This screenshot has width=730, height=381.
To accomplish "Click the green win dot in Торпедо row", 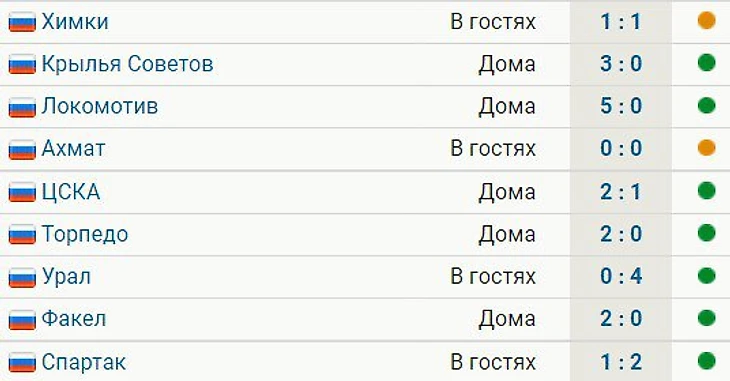I will 706,233.
